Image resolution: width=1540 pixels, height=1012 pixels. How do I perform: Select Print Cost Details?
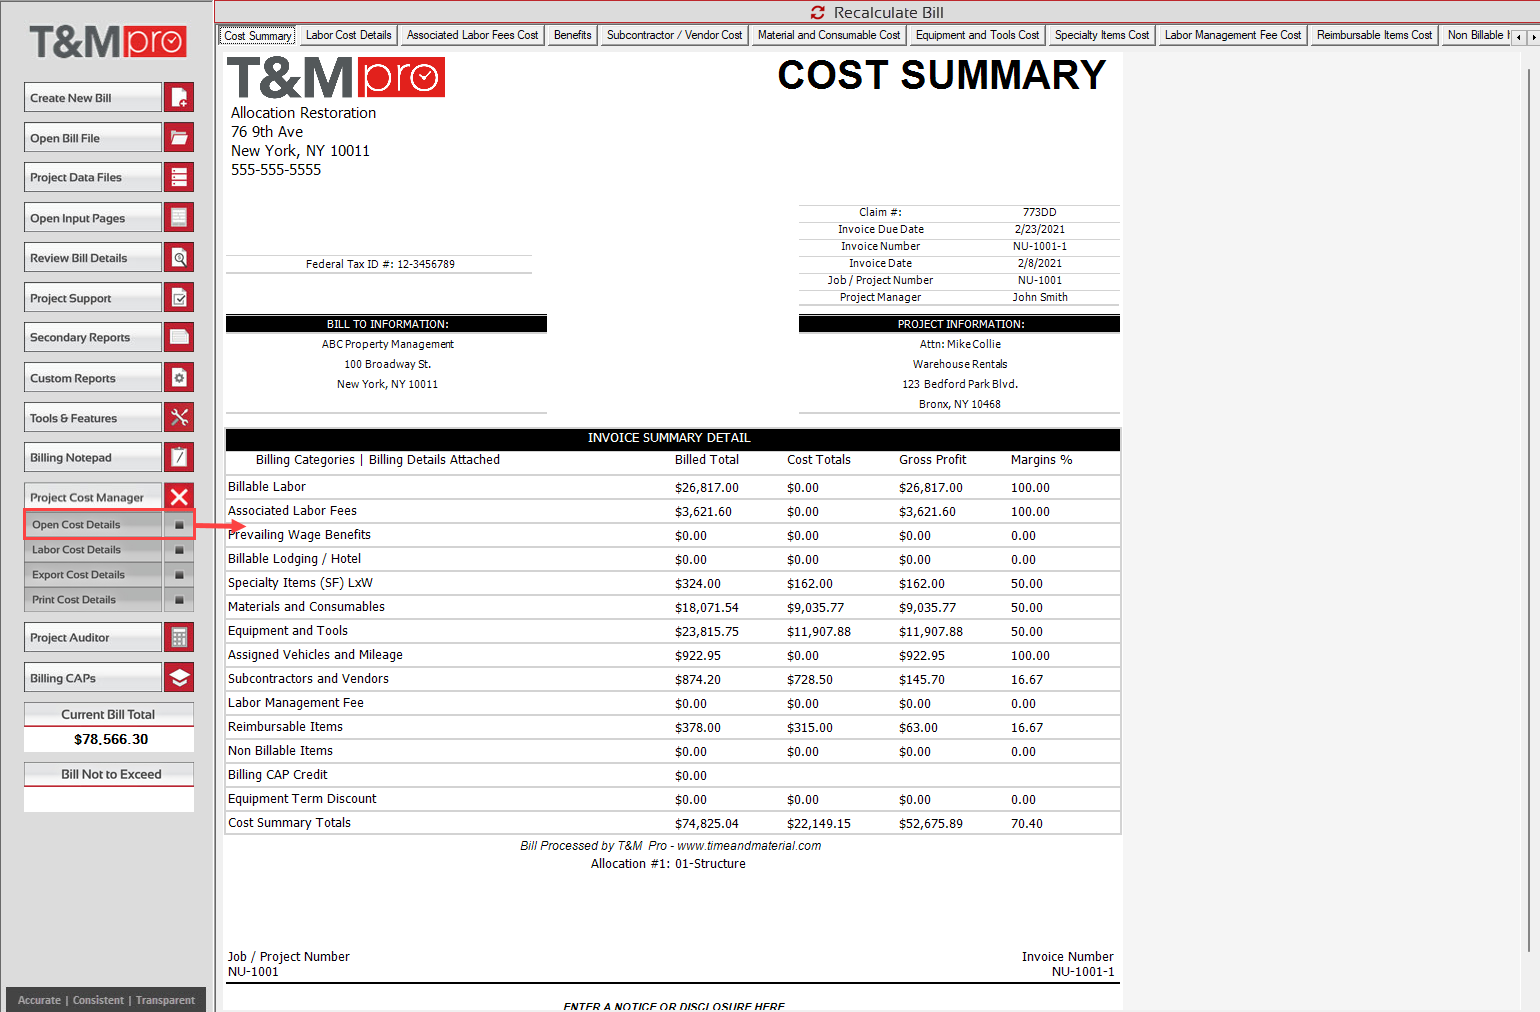[93, 599]
